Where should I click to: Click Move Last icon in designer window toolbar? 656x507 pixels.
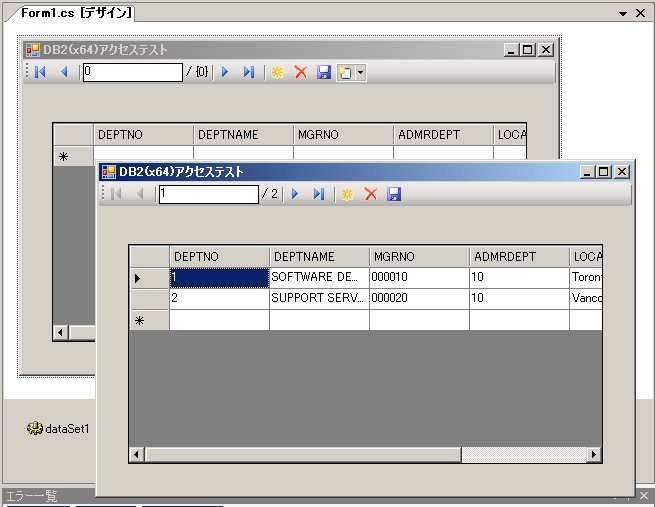[249, 72]
